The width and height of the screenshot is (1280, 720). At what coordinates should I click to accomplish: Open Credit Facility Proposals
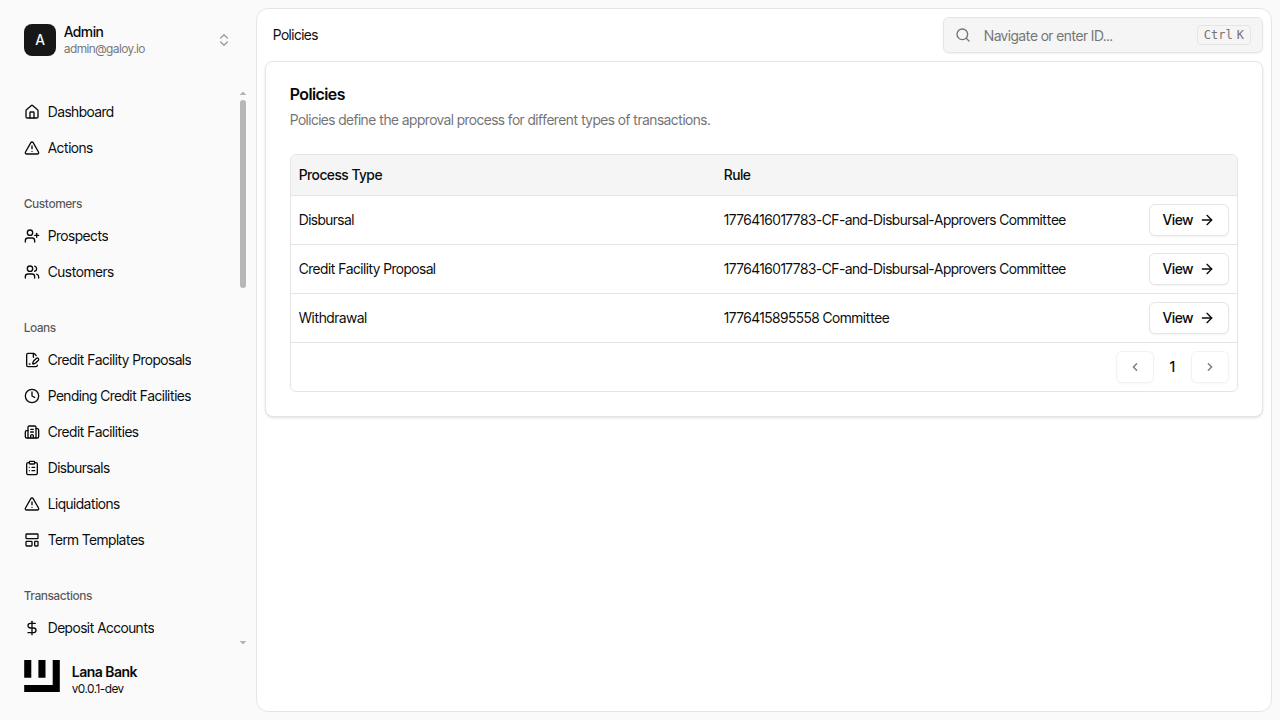pos(119,359)
